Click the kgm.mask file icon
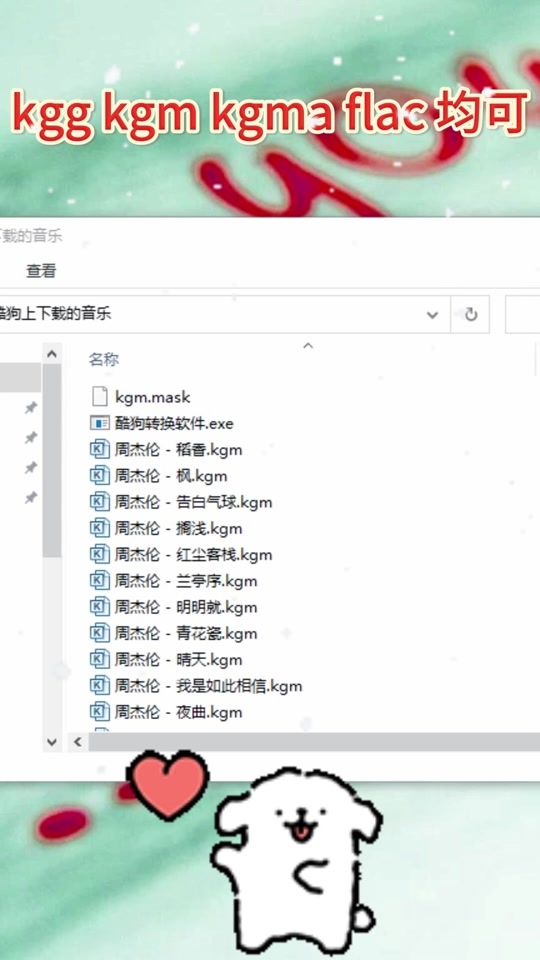The image size is (540, 960). (x=100, y=397)
